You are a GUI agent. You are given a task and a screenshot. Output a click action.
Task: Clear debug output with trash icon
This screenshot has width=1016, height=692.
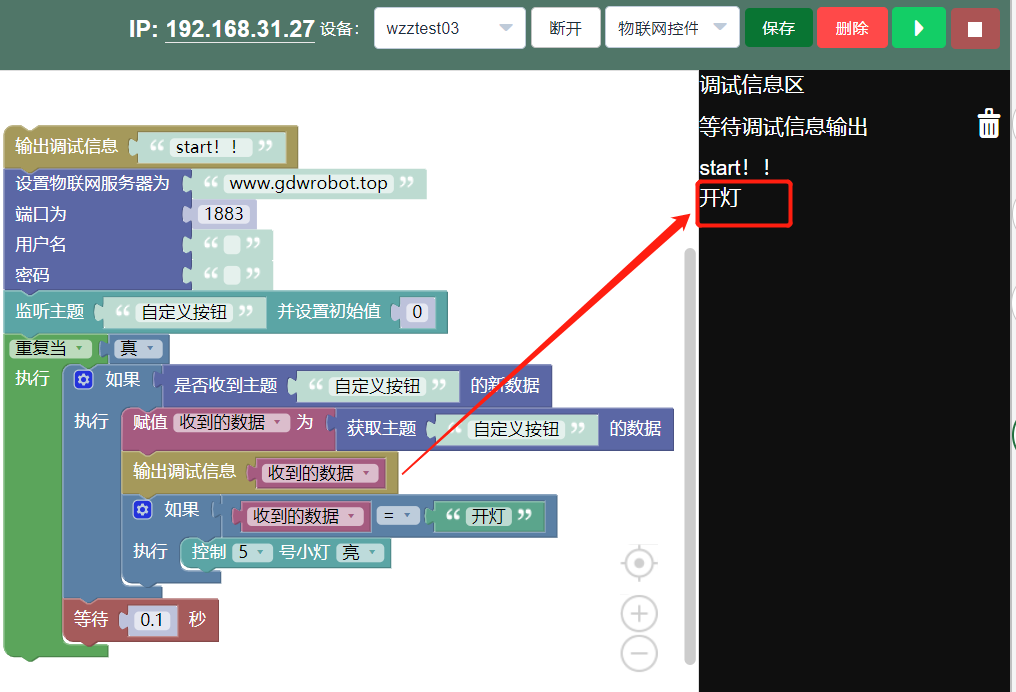tap(988, 123)
